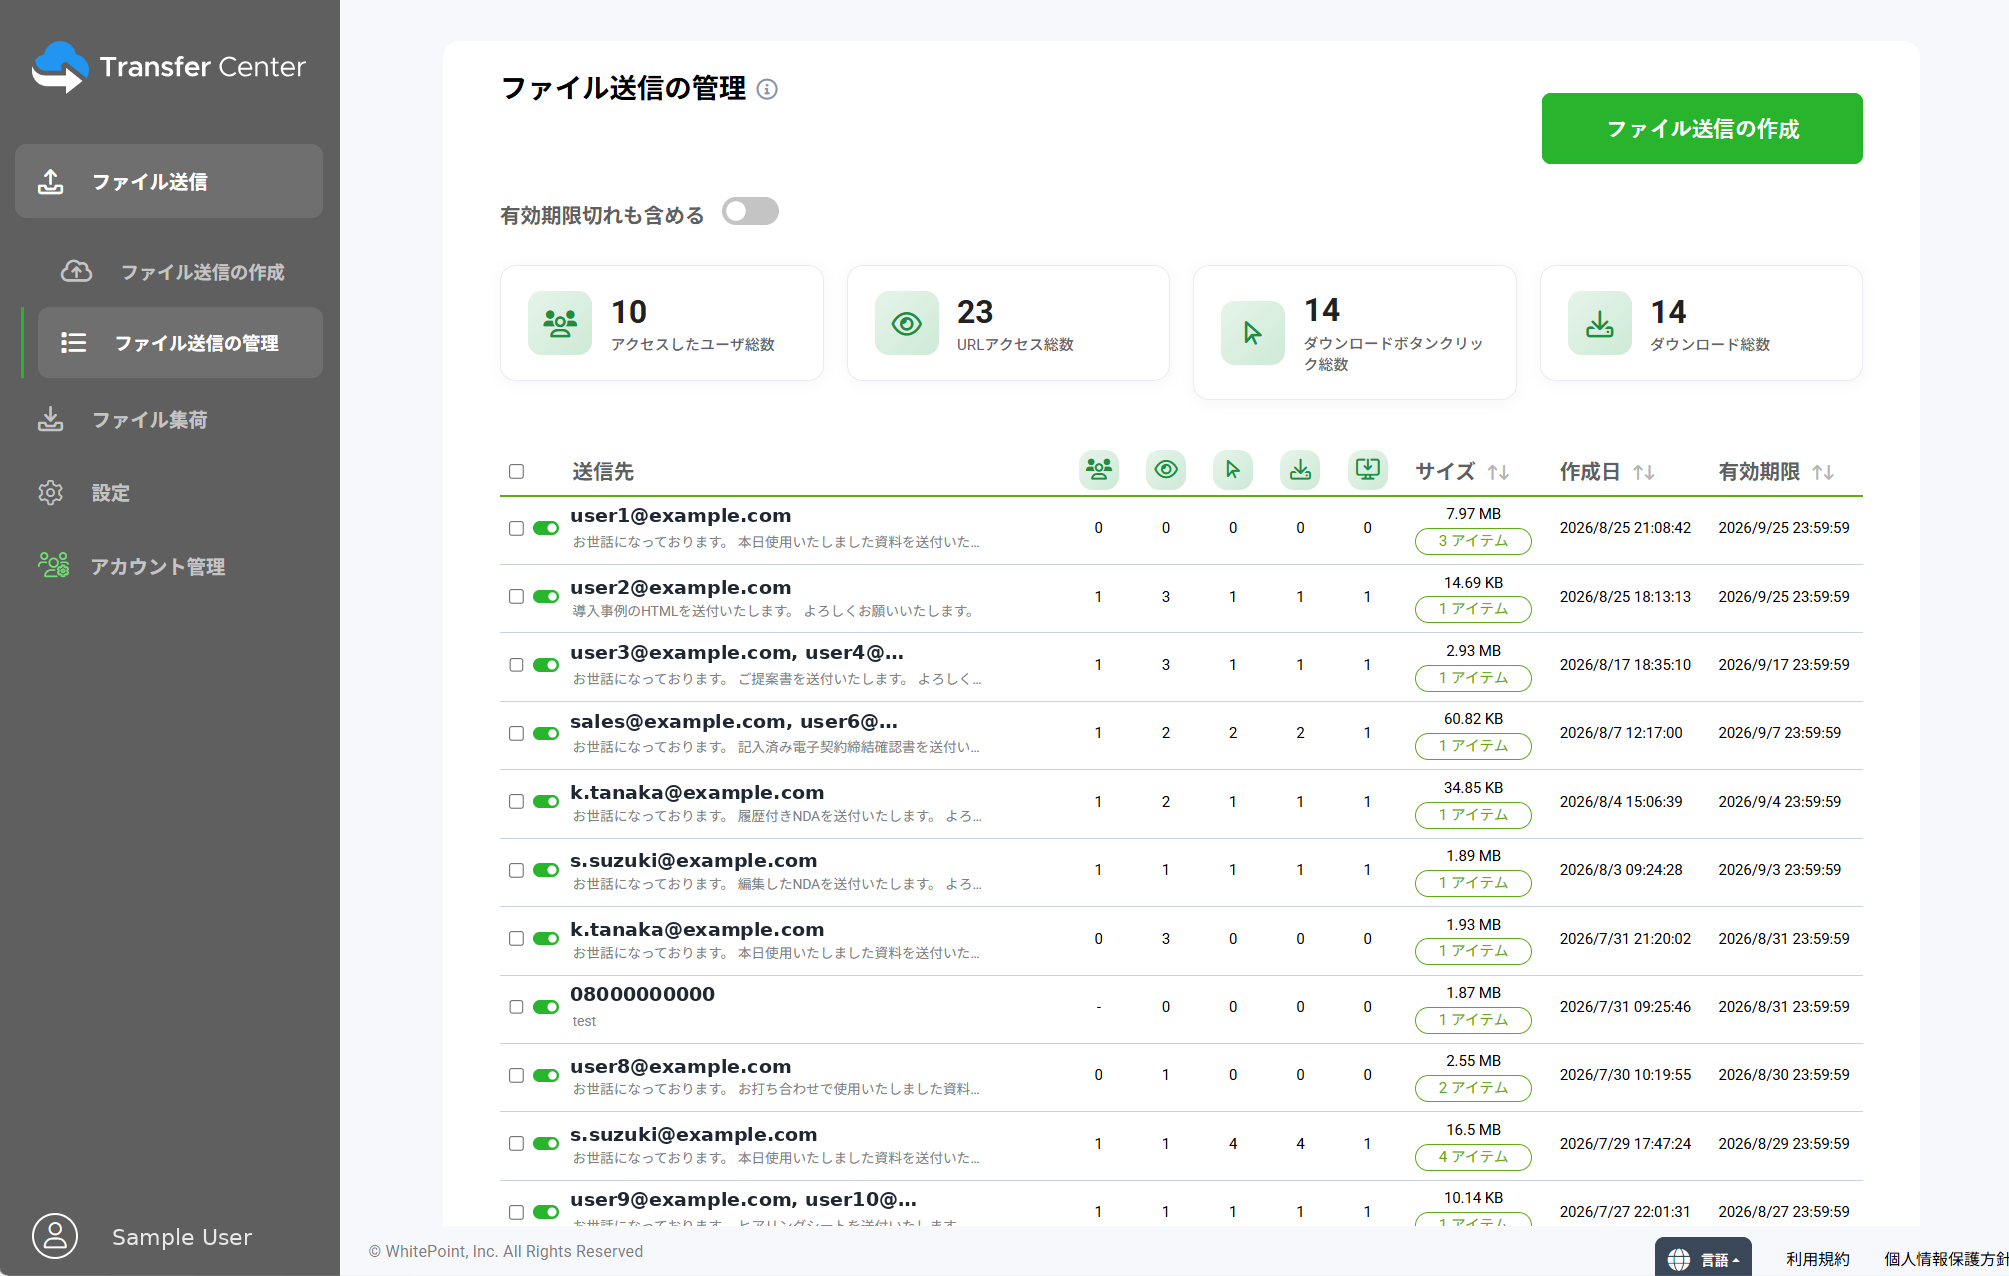
Task: Open the user1@example.com transfer entry
Action: (680, 516)
